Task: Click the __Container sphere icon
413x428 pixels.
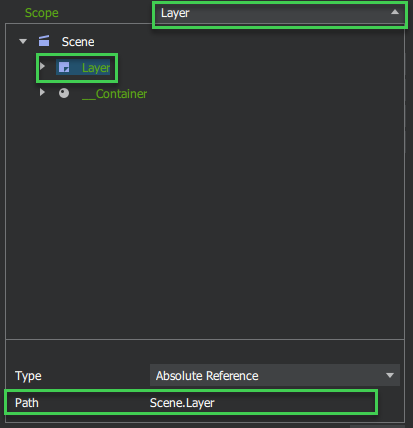Action: point(64,93)
